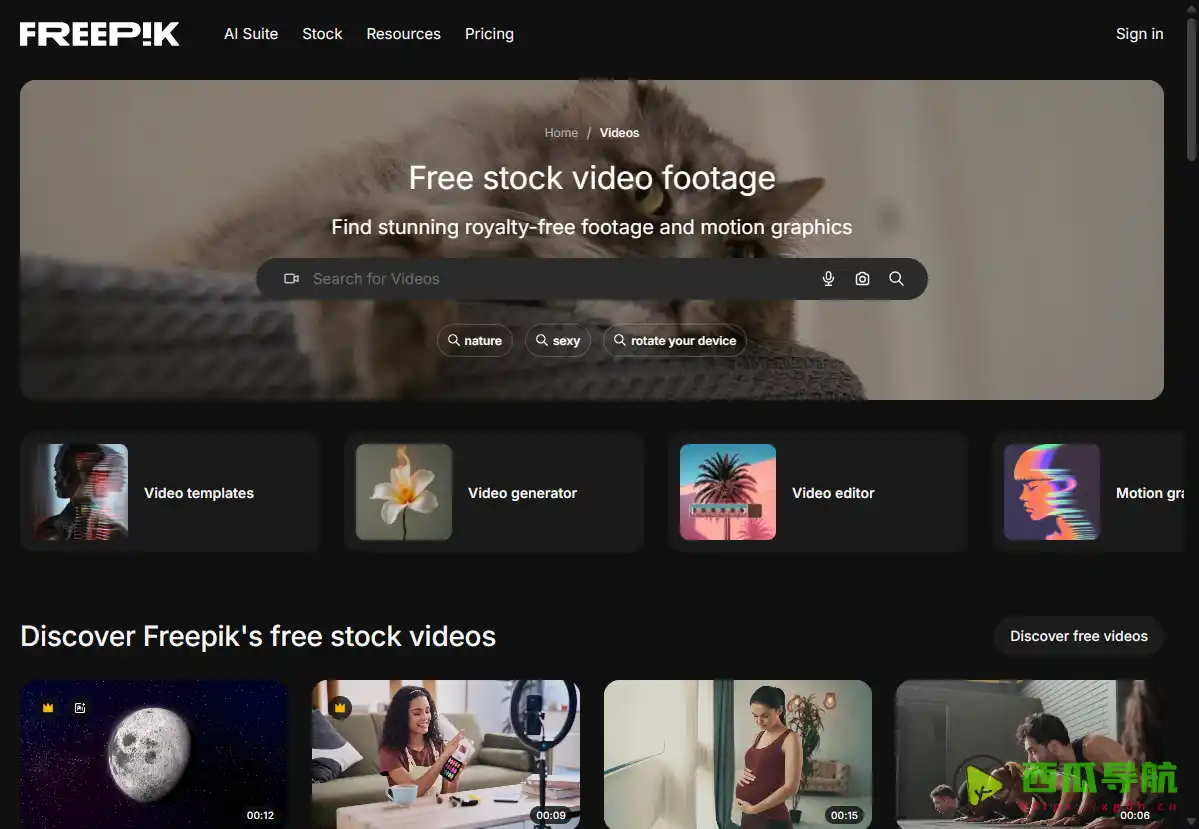Expand the Stock menu

322,34
